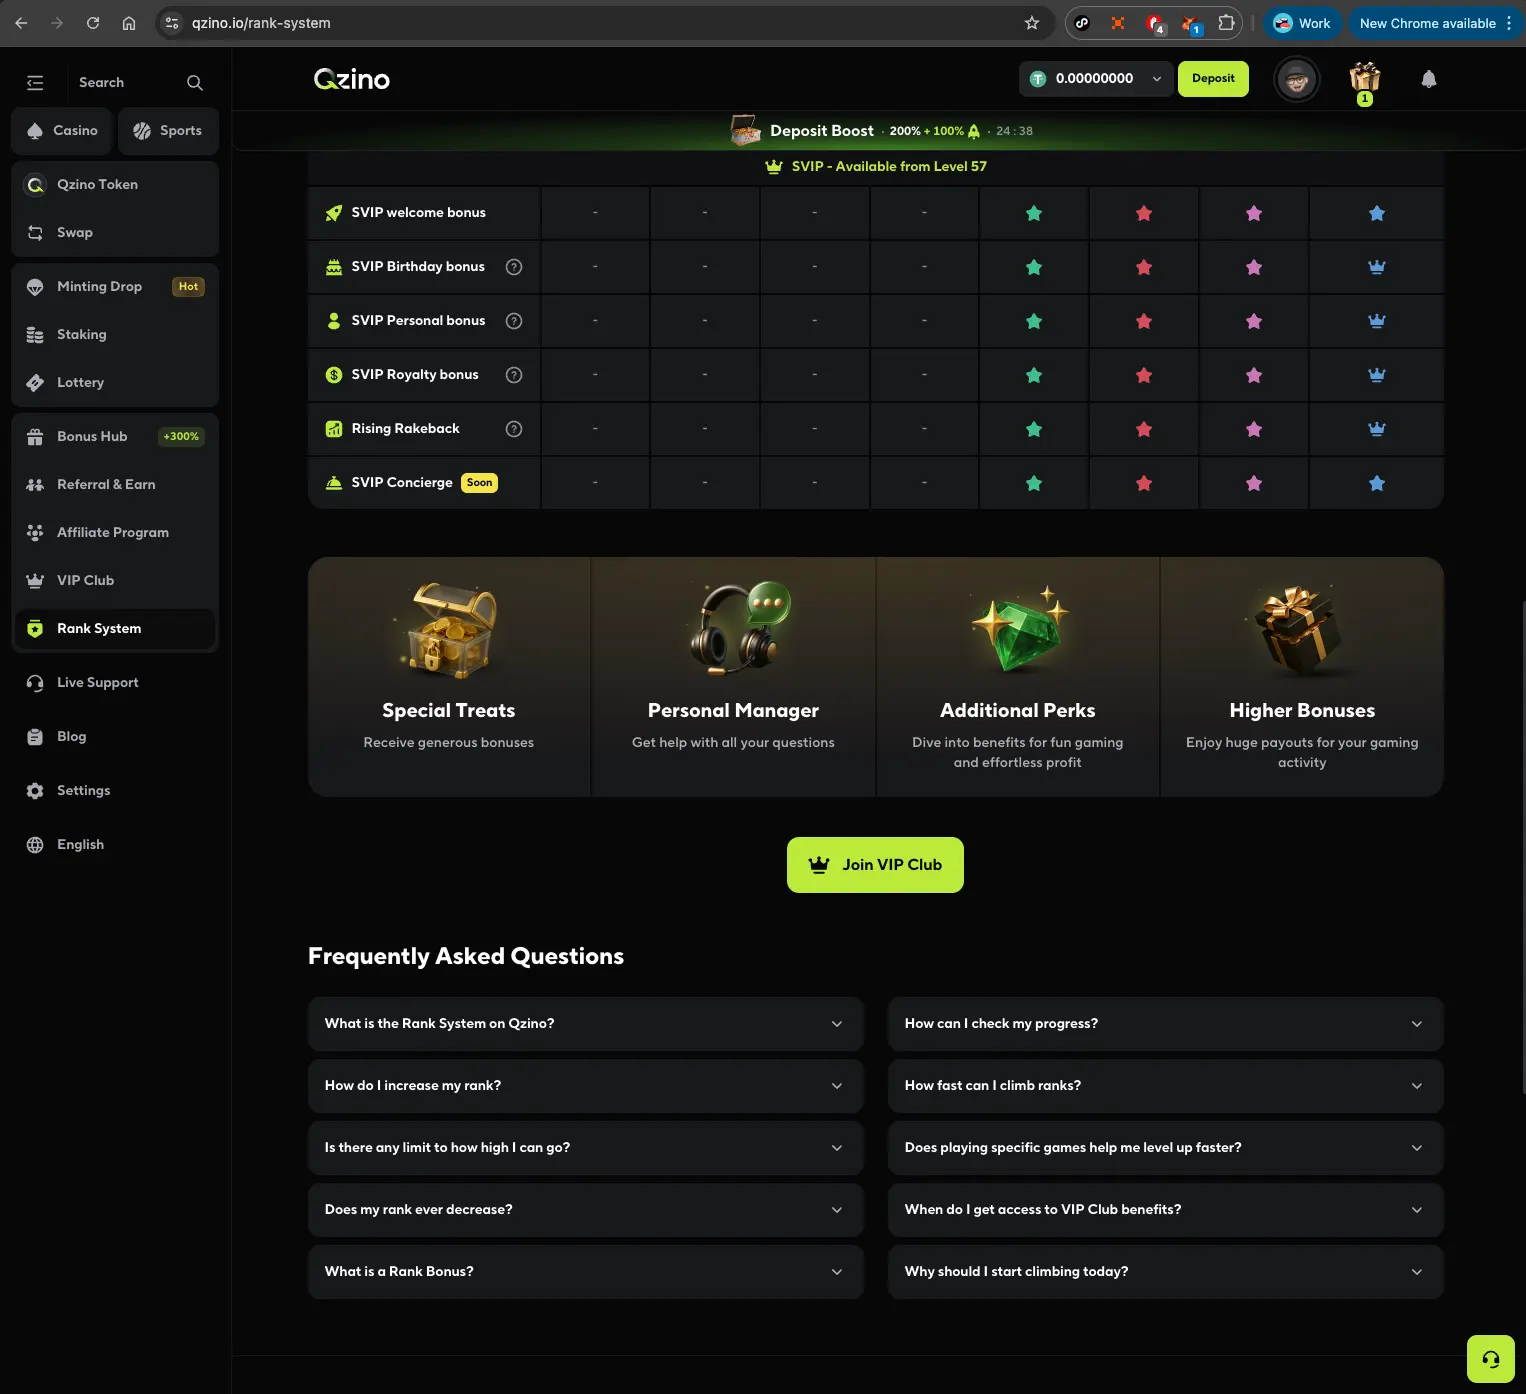Click the crown icon in SVIP Birthday bonus row

1377,267
